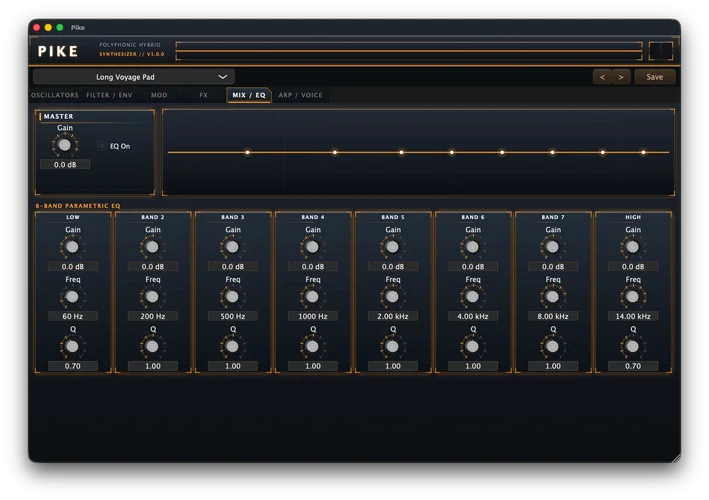The height and width of the screenshot is (500, 709).
Task: Save the current preset
Action: point(654,77)
